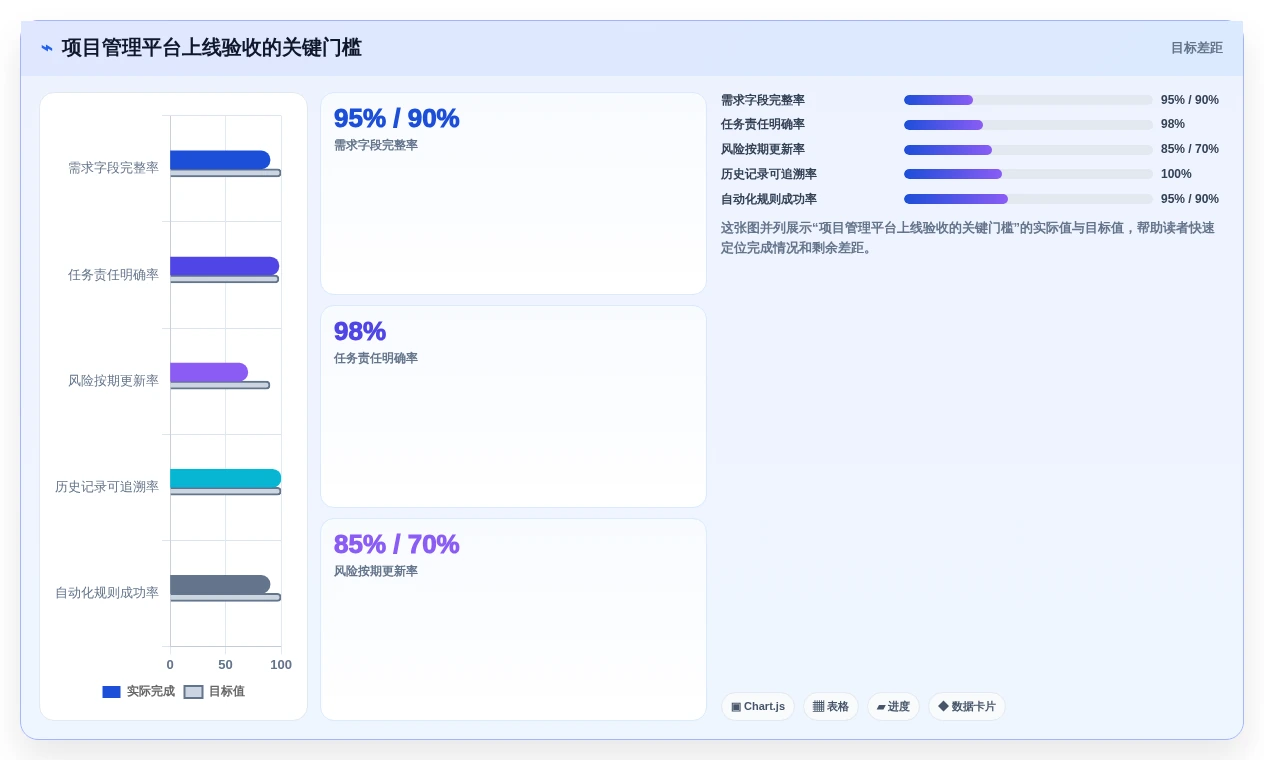Click the blue 需求字段完整率 chart bar
This screenshot has height=760, width=1264.
click(x=220, y=160)
